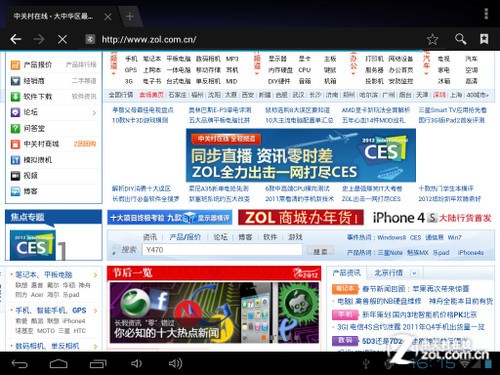The width and height of the screenshot is (500, 375).
Task: Select the 产品/报价 search tab
Action: [x=185, y=237]
